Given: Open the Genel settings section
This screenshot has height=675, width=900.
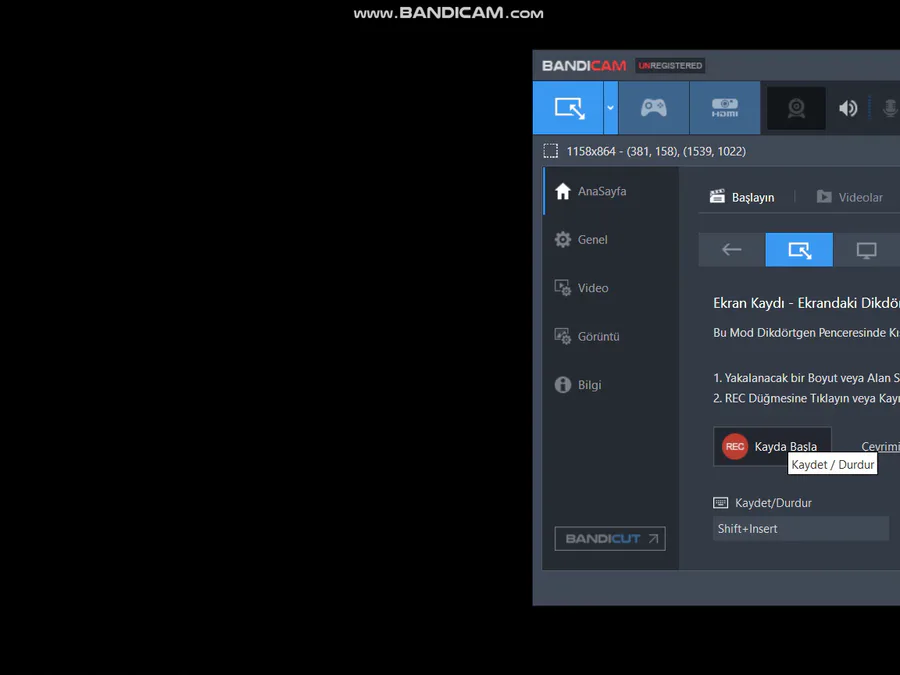Looking at the screenshot, I should pos(611,239).
